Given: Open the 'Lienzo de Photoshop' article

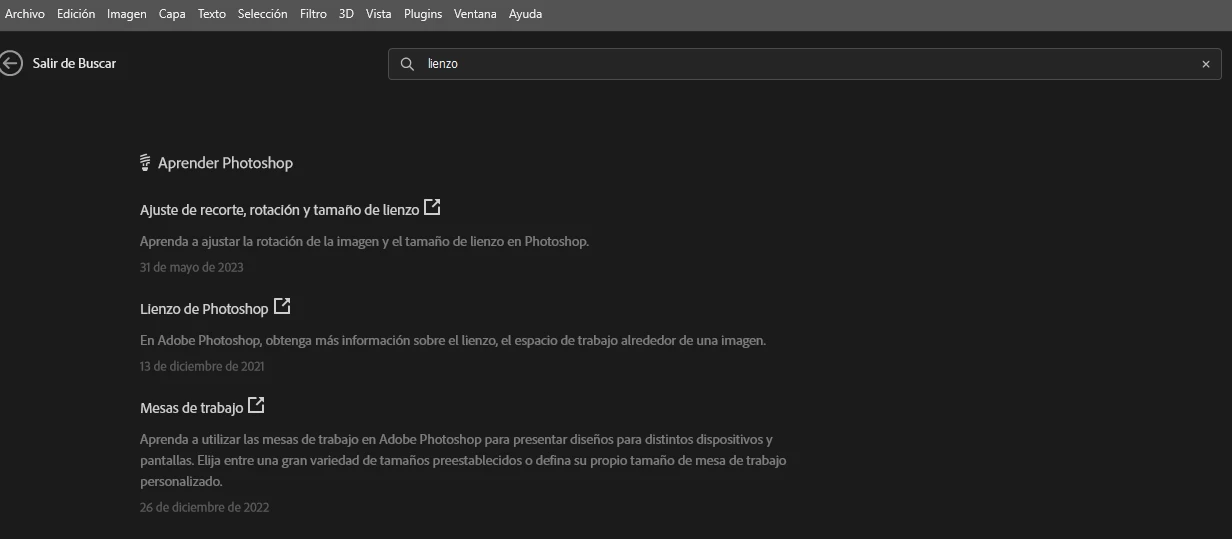Looking at the screenshot, I should [x=204, y=309].
